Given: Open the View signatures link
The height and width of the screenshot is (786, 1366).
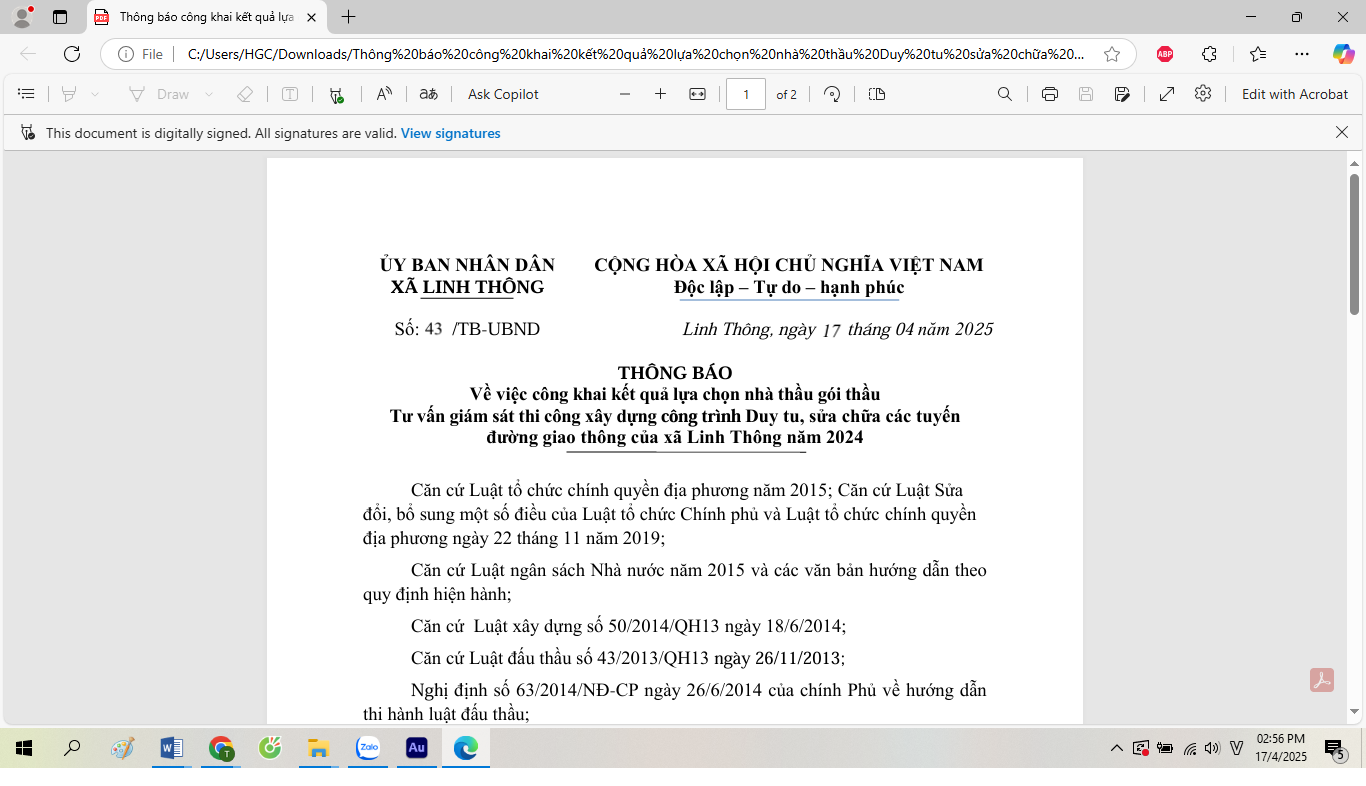Looking at the screenshot, I should pos(451,133).
